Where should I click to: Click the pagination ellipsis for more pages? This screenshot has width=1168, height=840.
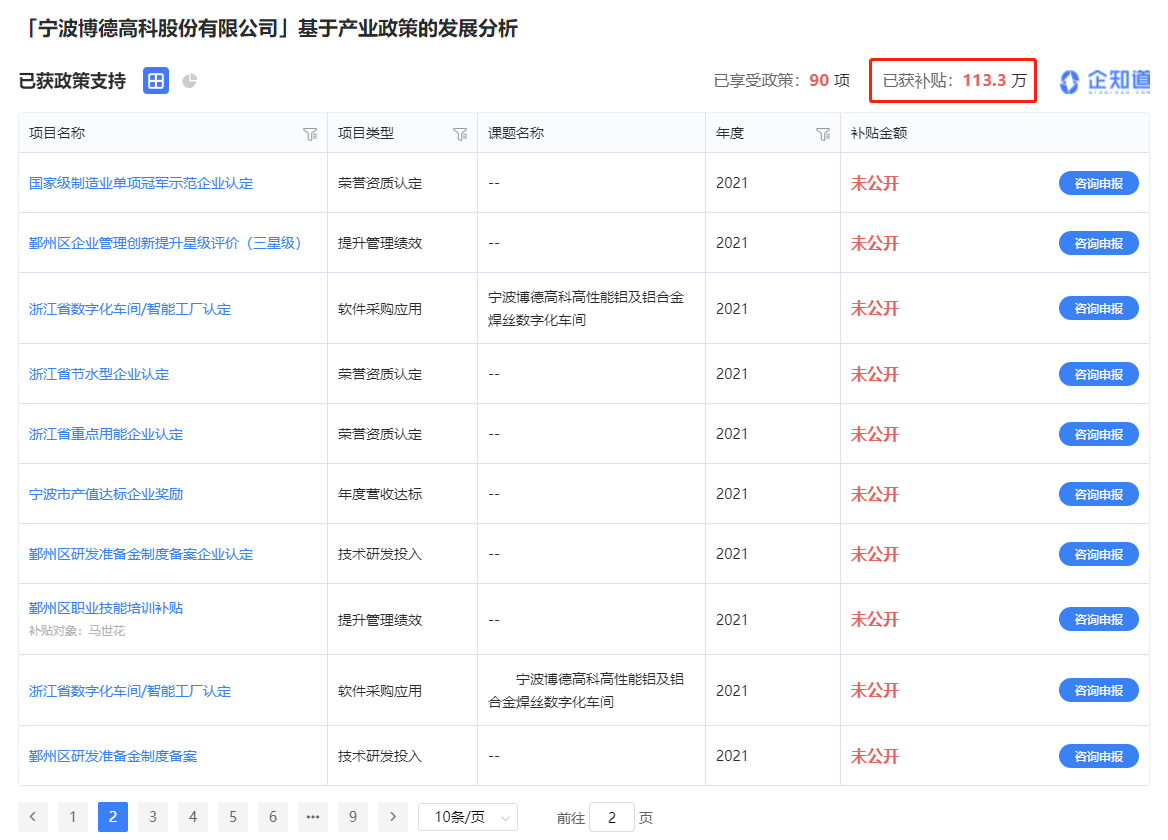point(313,817)
